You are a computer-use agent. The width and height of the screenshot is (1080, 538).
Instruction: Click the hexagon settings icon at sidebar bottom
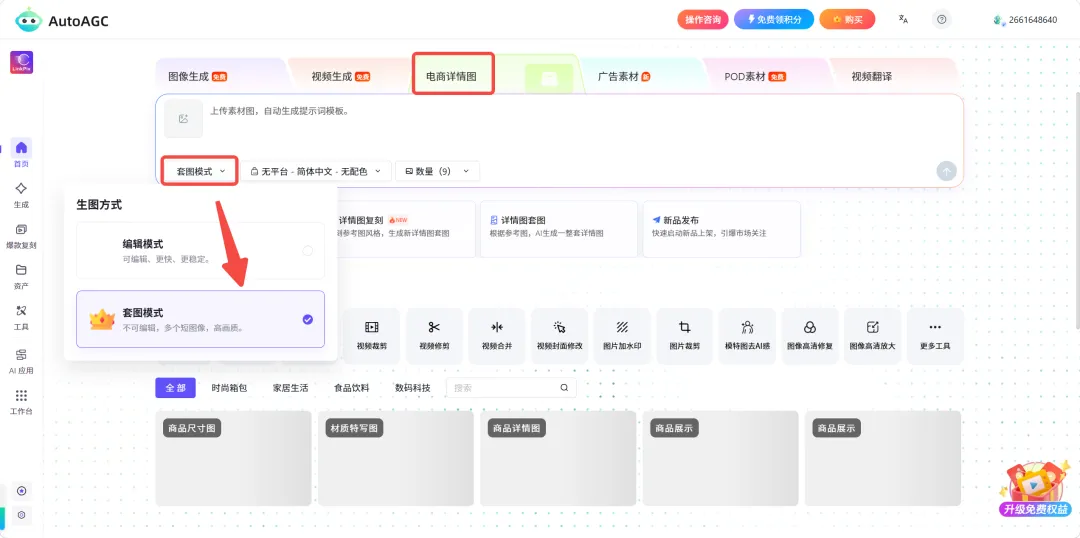(x=21, y=515)
